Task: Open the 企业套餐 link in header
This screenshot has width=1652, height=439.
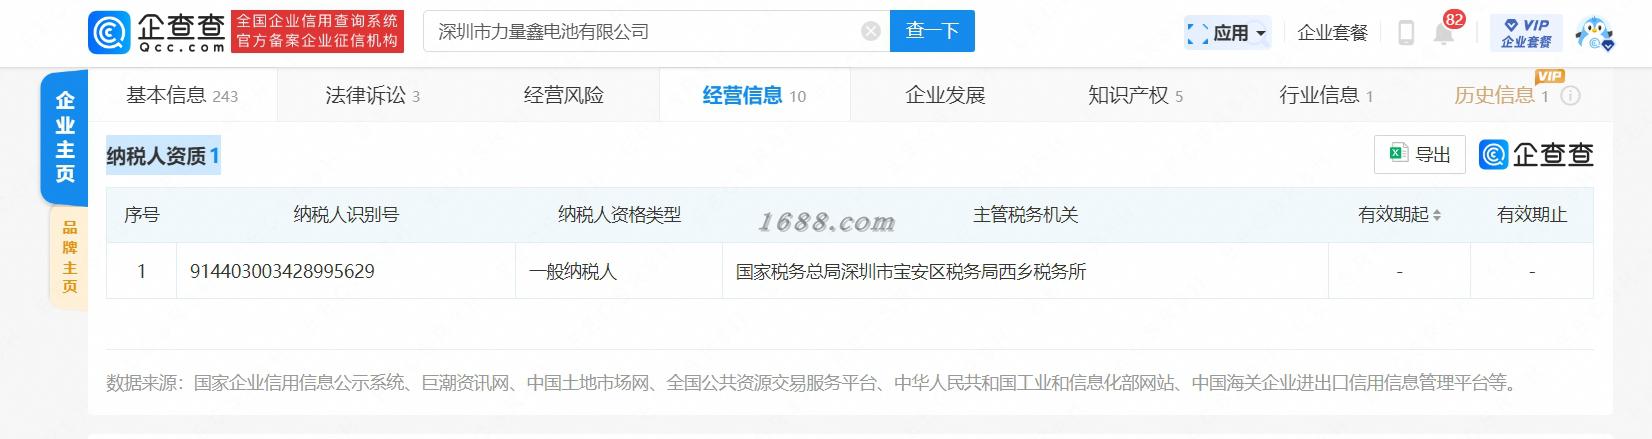Action: click(x=1332, y=33)
